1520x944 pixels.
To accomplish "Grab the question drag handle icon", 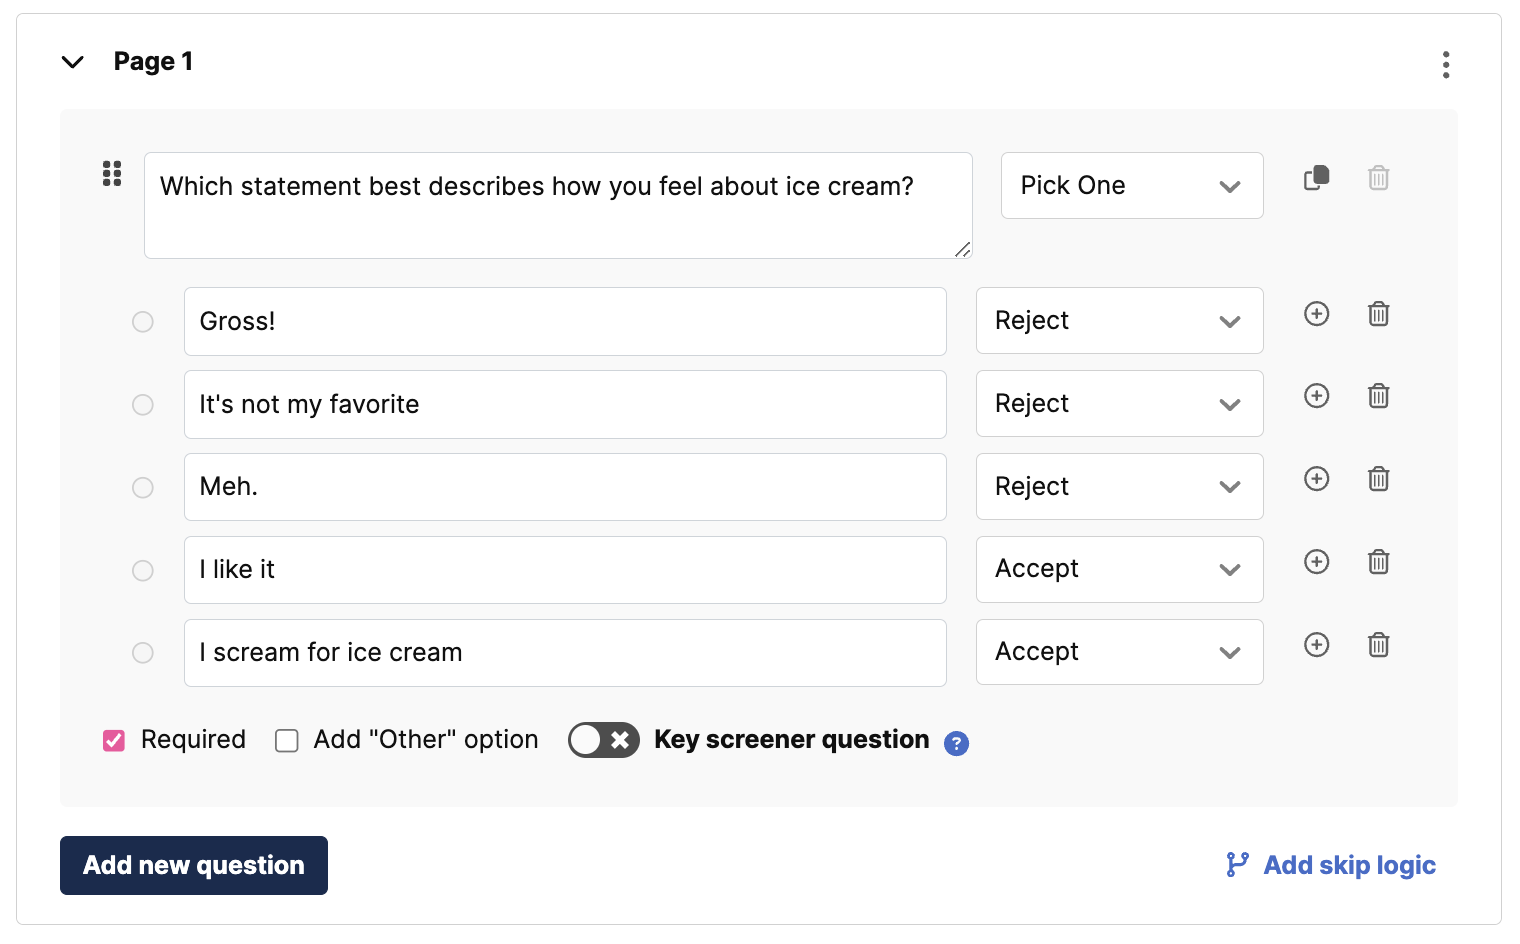I will coord(112,174).
